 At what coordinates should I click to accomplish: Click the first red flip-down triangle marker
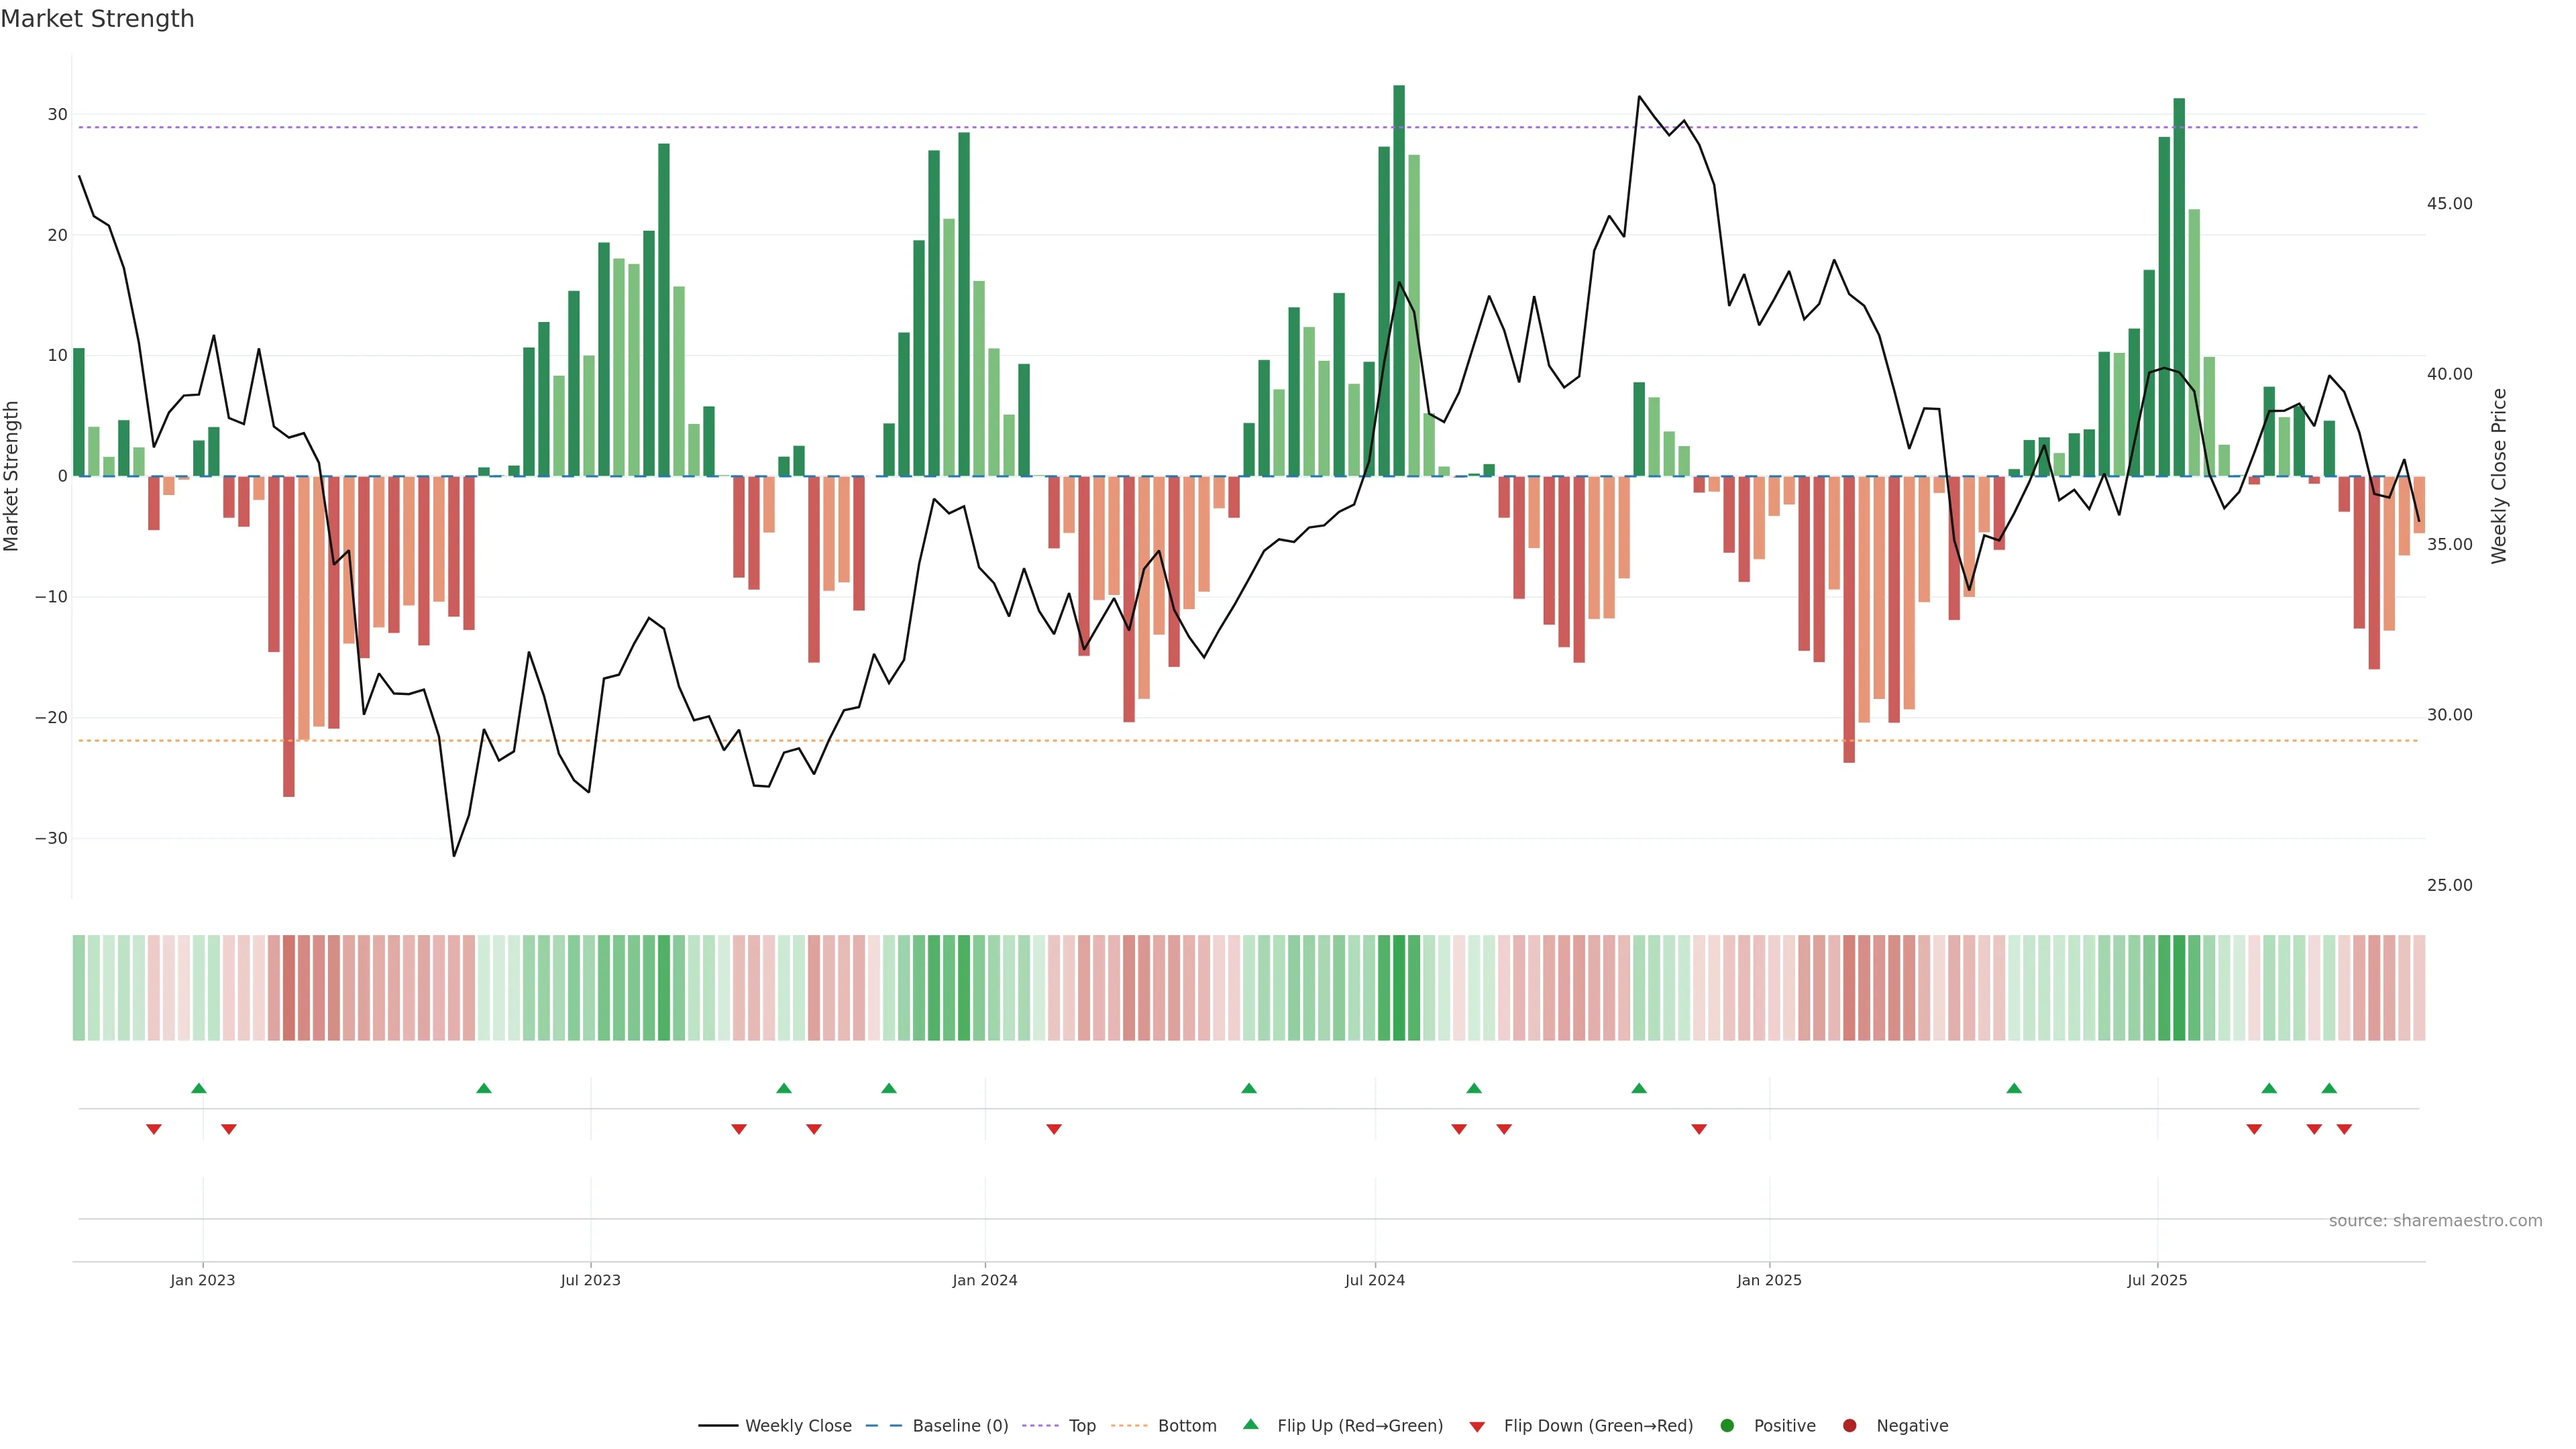click(154, 1129)
